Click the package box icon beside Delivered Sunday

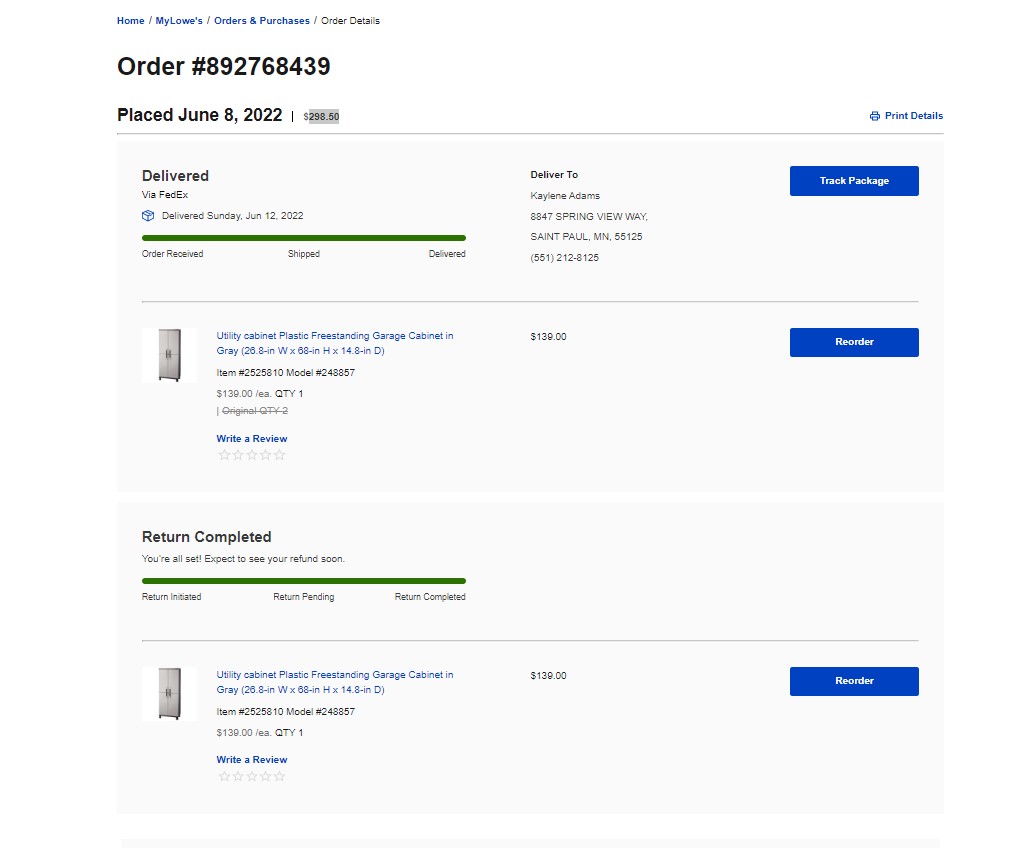[148, 216]
